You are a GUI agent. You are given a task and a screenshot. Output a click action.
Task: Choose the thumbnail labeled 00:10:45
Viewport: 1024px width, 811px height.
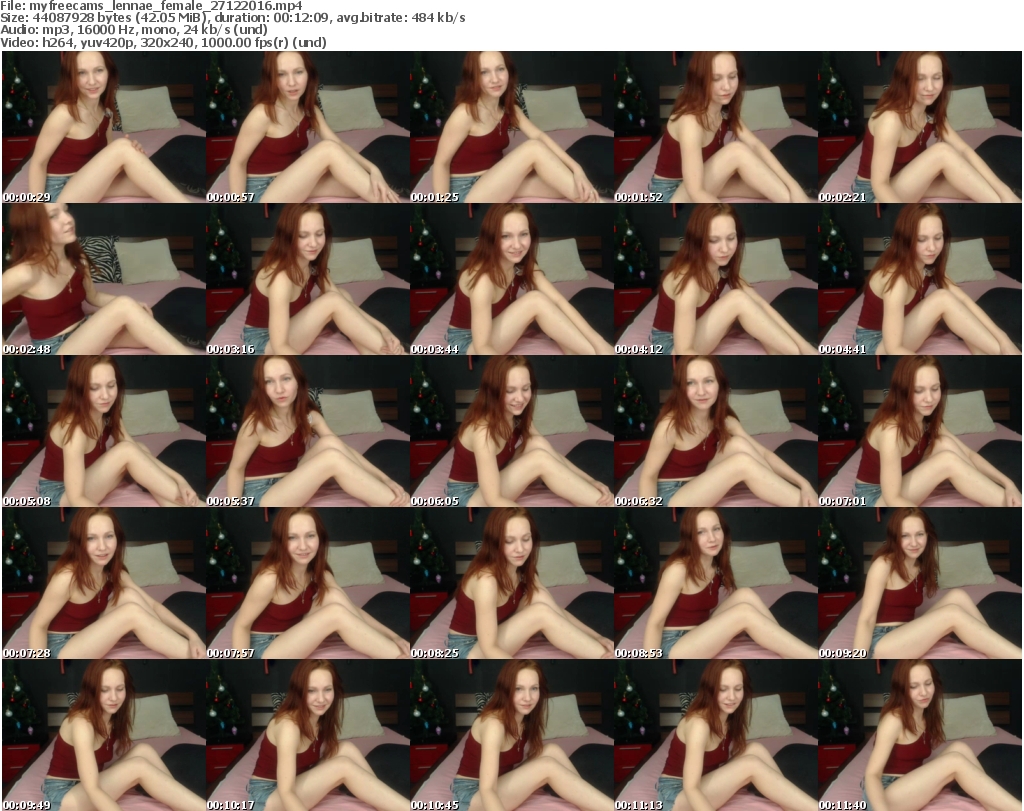511,735
